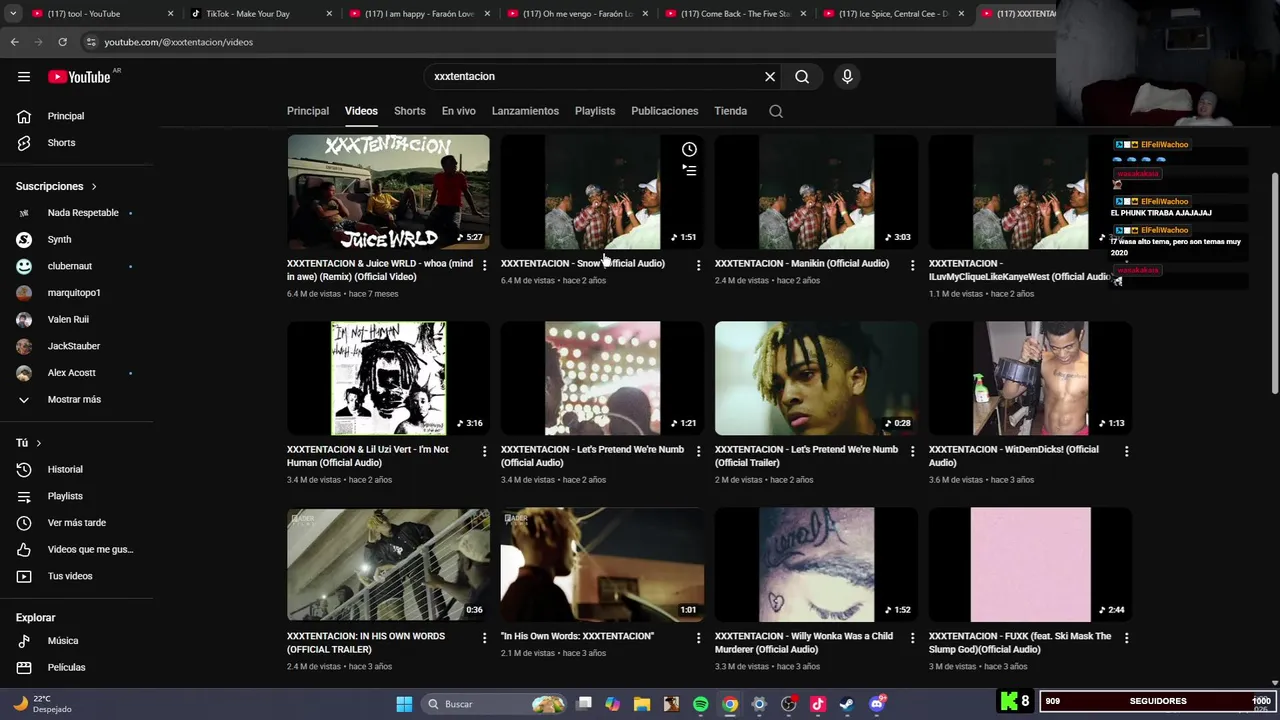1280x720 pixels.
Task: Open options for WitDemDicks! video
Action: click(1126, 451)
